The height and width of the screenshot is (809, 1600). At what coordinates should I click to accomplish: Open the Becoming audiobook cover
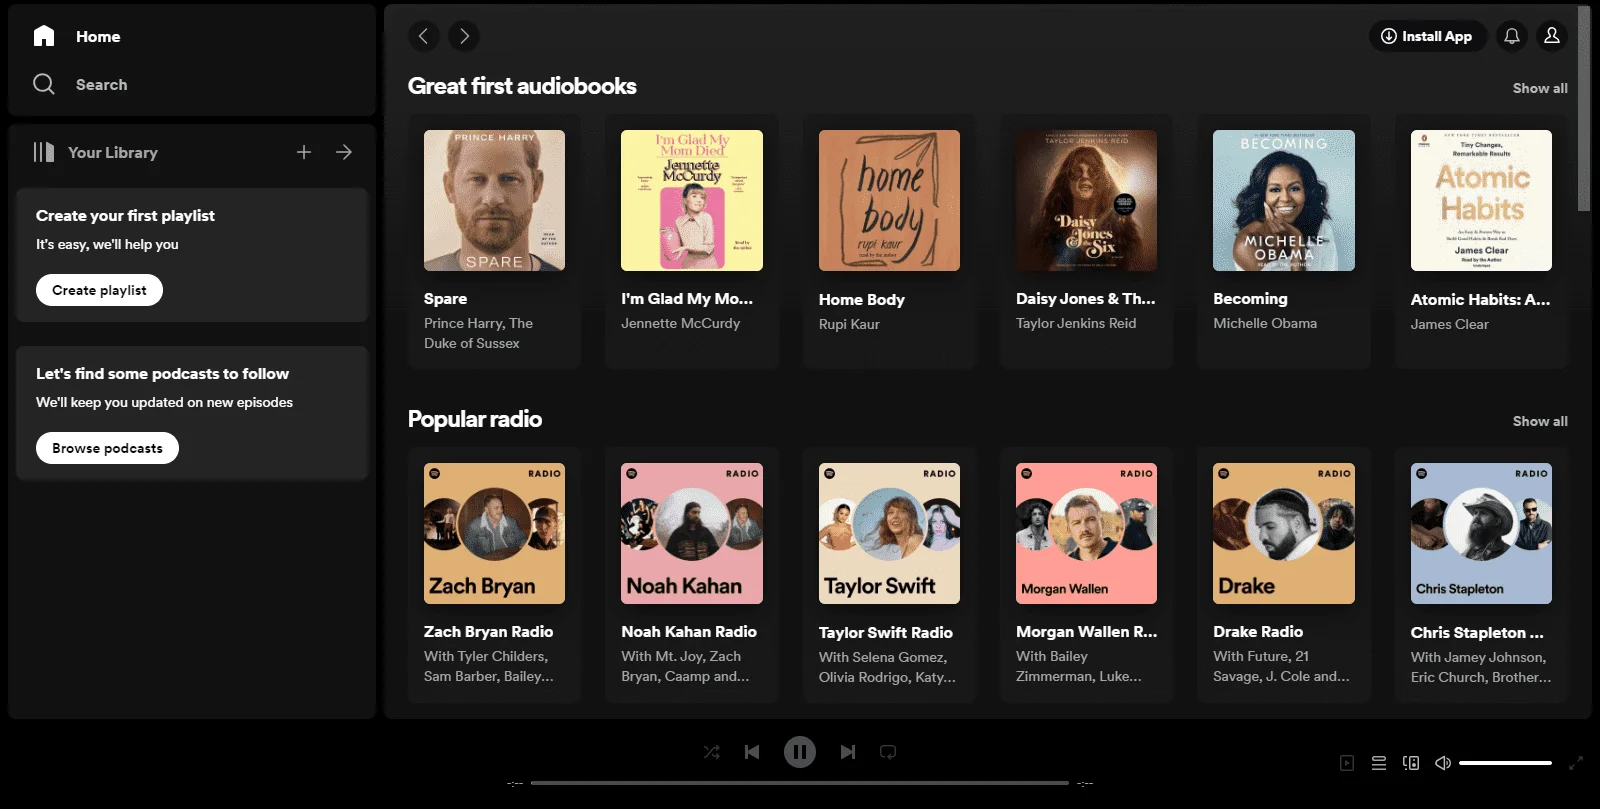click(x=1284, y=200)
